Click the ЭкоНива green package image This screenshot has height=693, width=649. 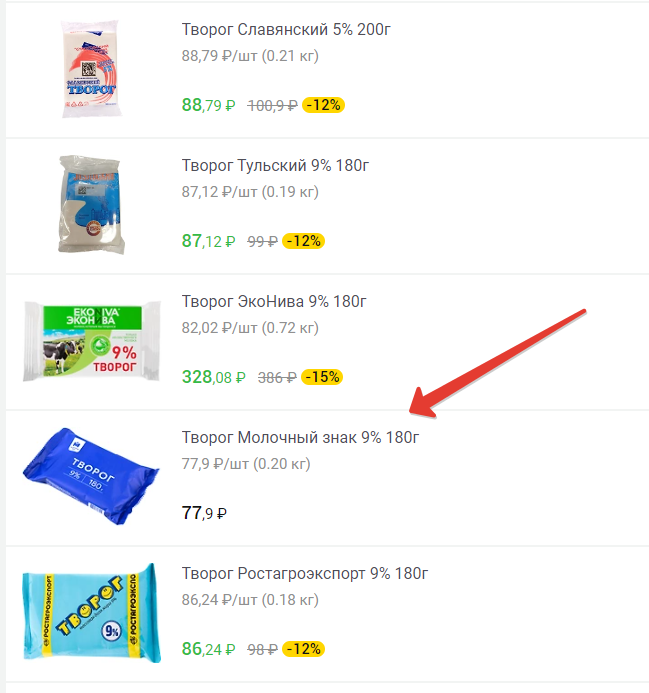92,341
